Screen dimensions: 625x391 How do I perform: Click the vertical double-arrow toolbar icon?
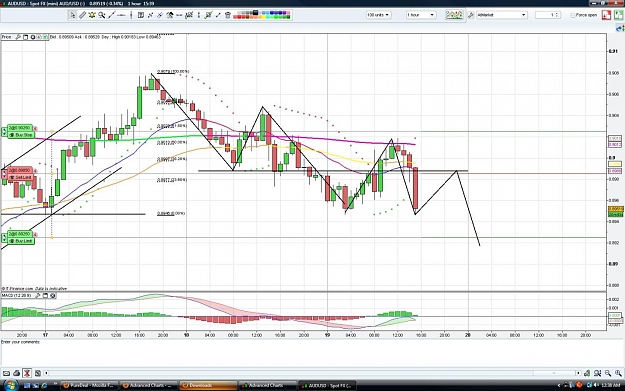tap(199, 15)
